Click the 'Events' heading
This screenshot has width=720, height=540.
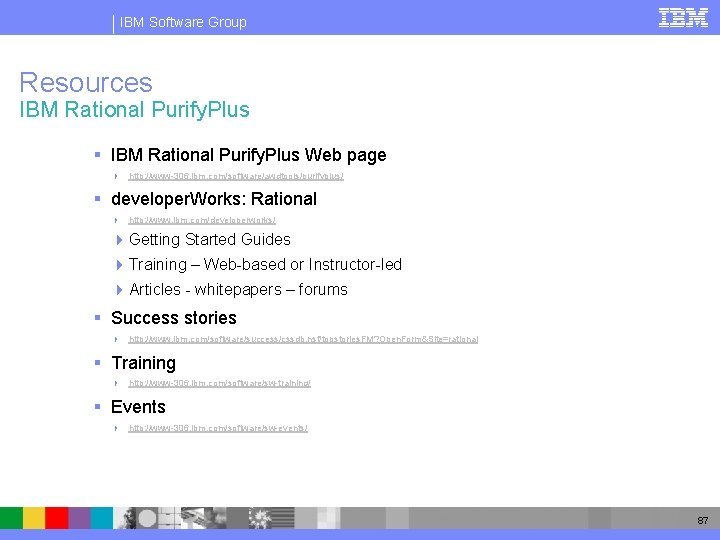point(138,407)
